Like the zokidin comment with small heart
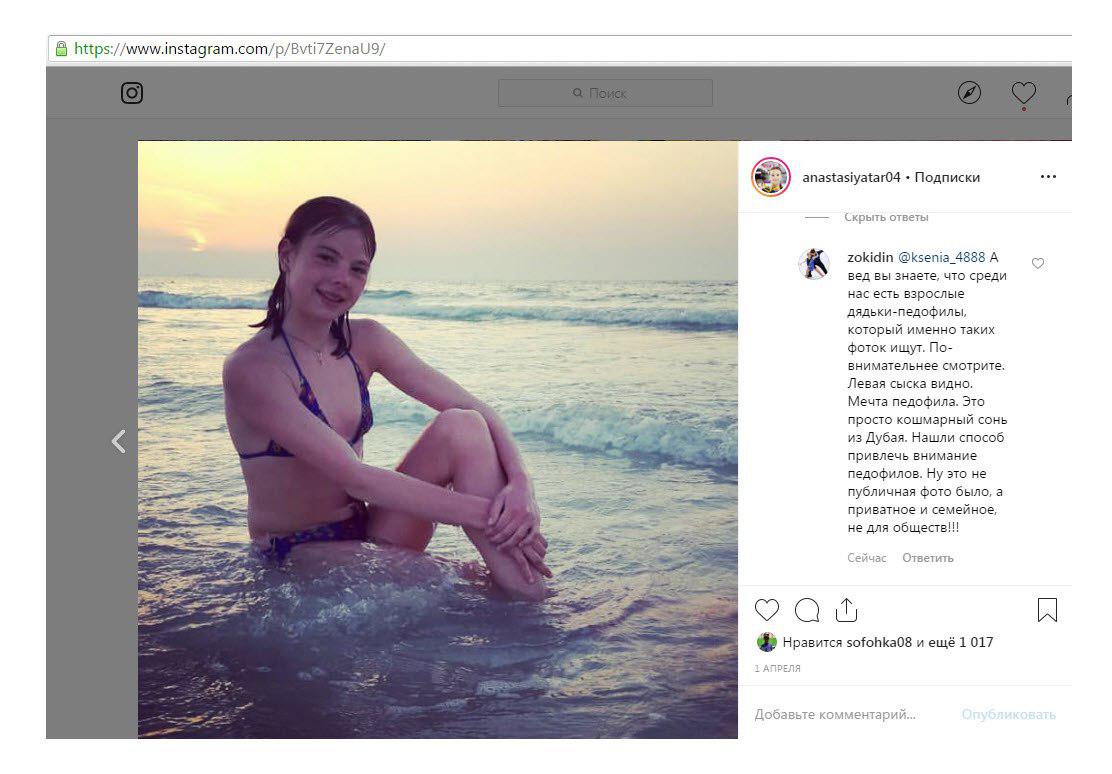Screen dimensions: 1112x774 (1038, 263)
